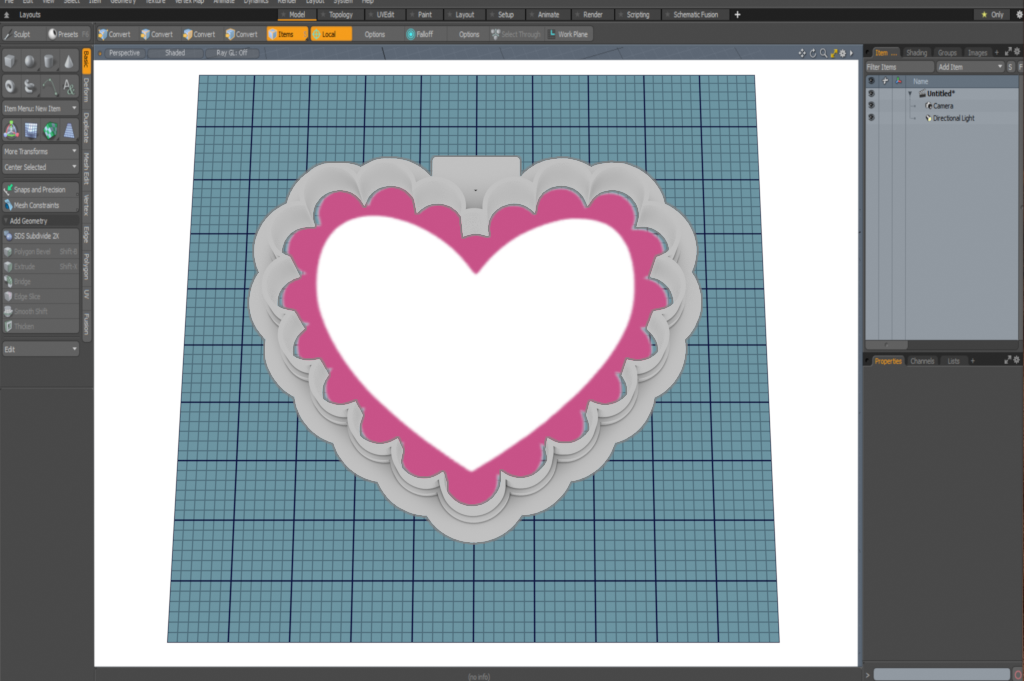Viewport: 1024px width, 681px height.
Task: Hide the Directional Light item
Action: coord(871,118)
